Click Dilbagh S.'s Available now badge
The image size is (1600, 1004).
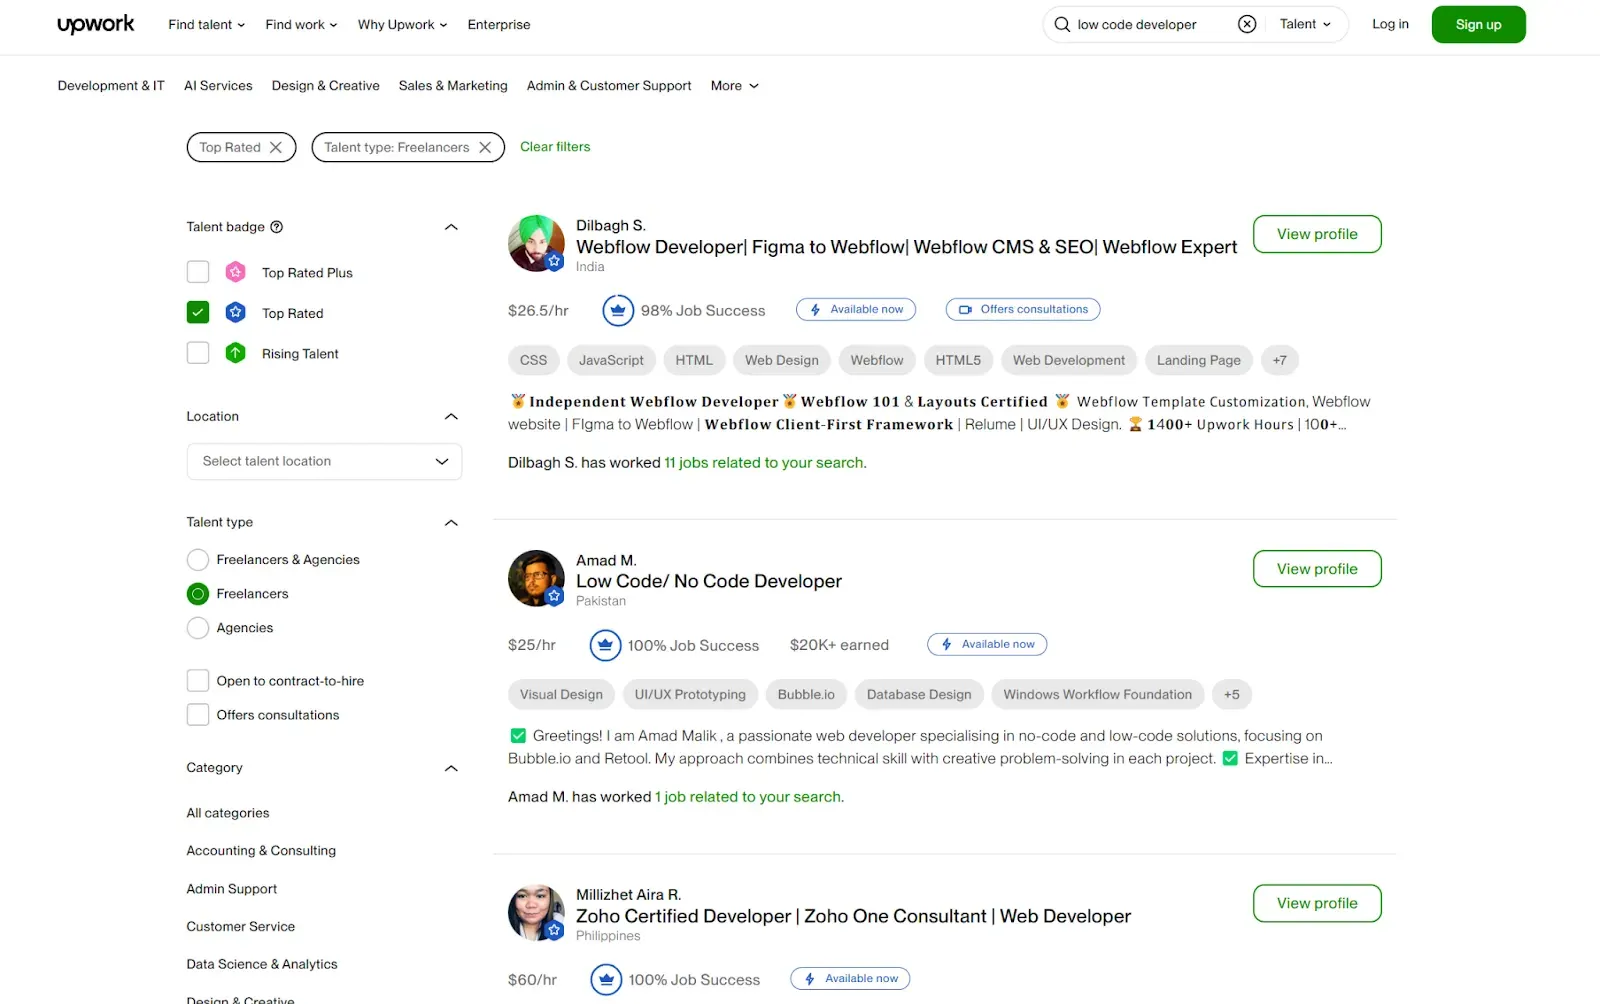pyautogui.click(x=856, y=310)
